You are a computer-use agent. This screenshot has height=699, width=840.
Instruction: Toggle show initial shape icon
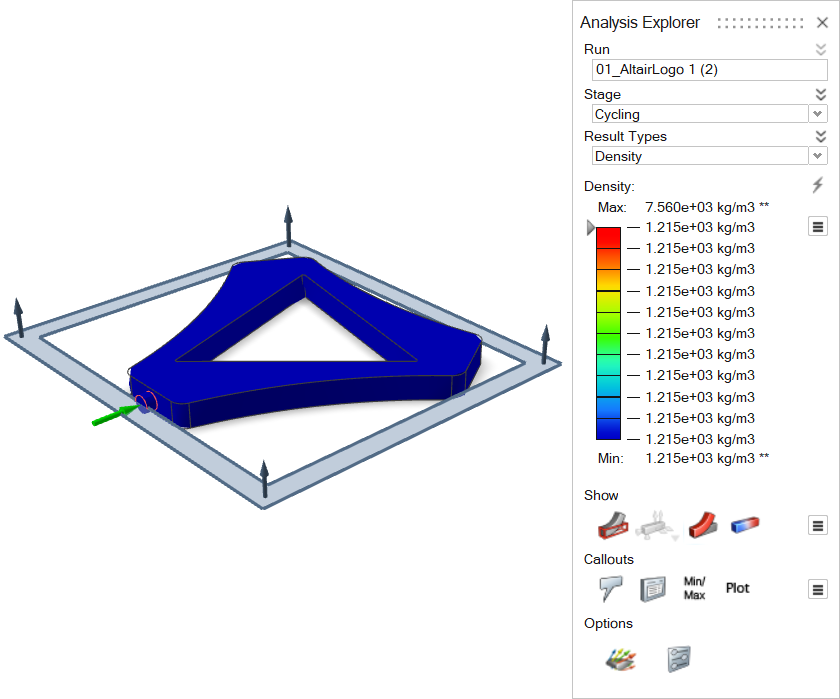[613, 525]
